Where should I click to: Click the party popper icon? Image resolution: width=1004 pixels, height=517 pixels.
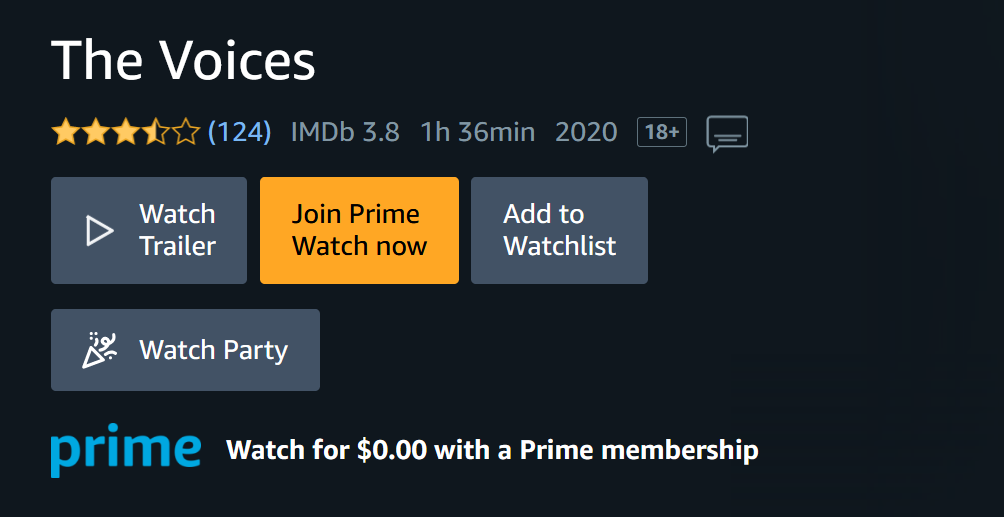point(99,350)
